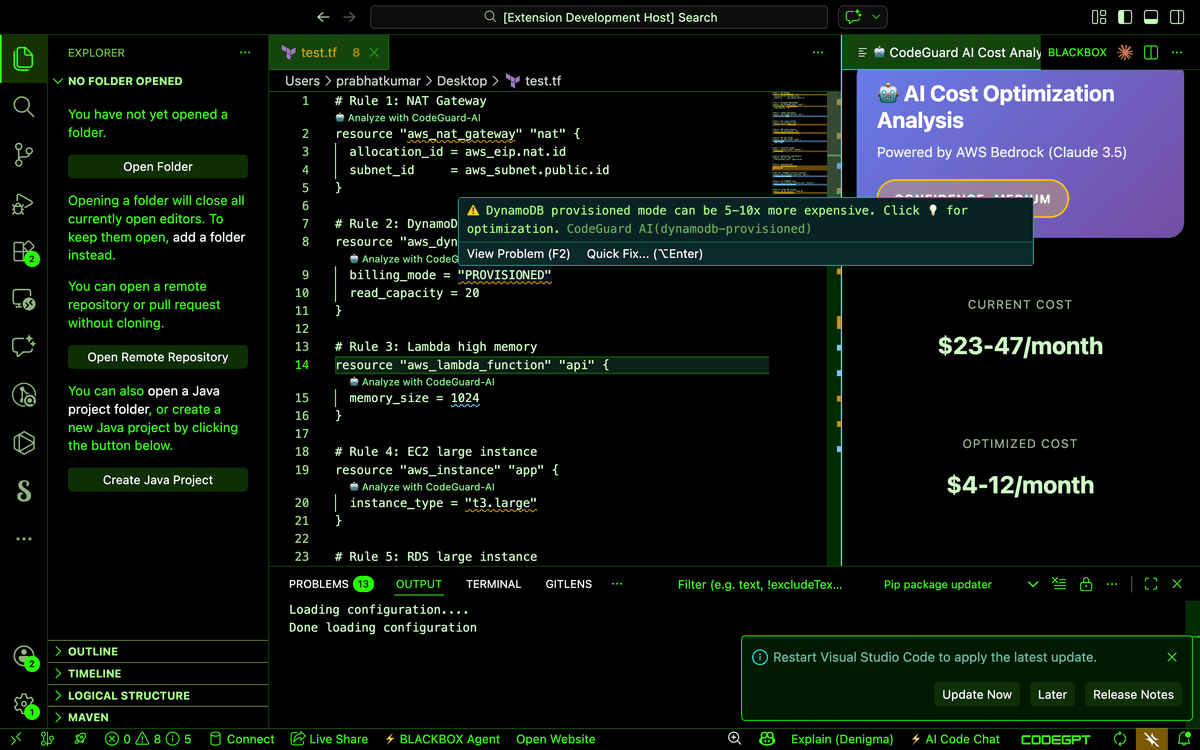
Task: Open additional views ellipsis in activity bar
Action: [x=24, y=539]
